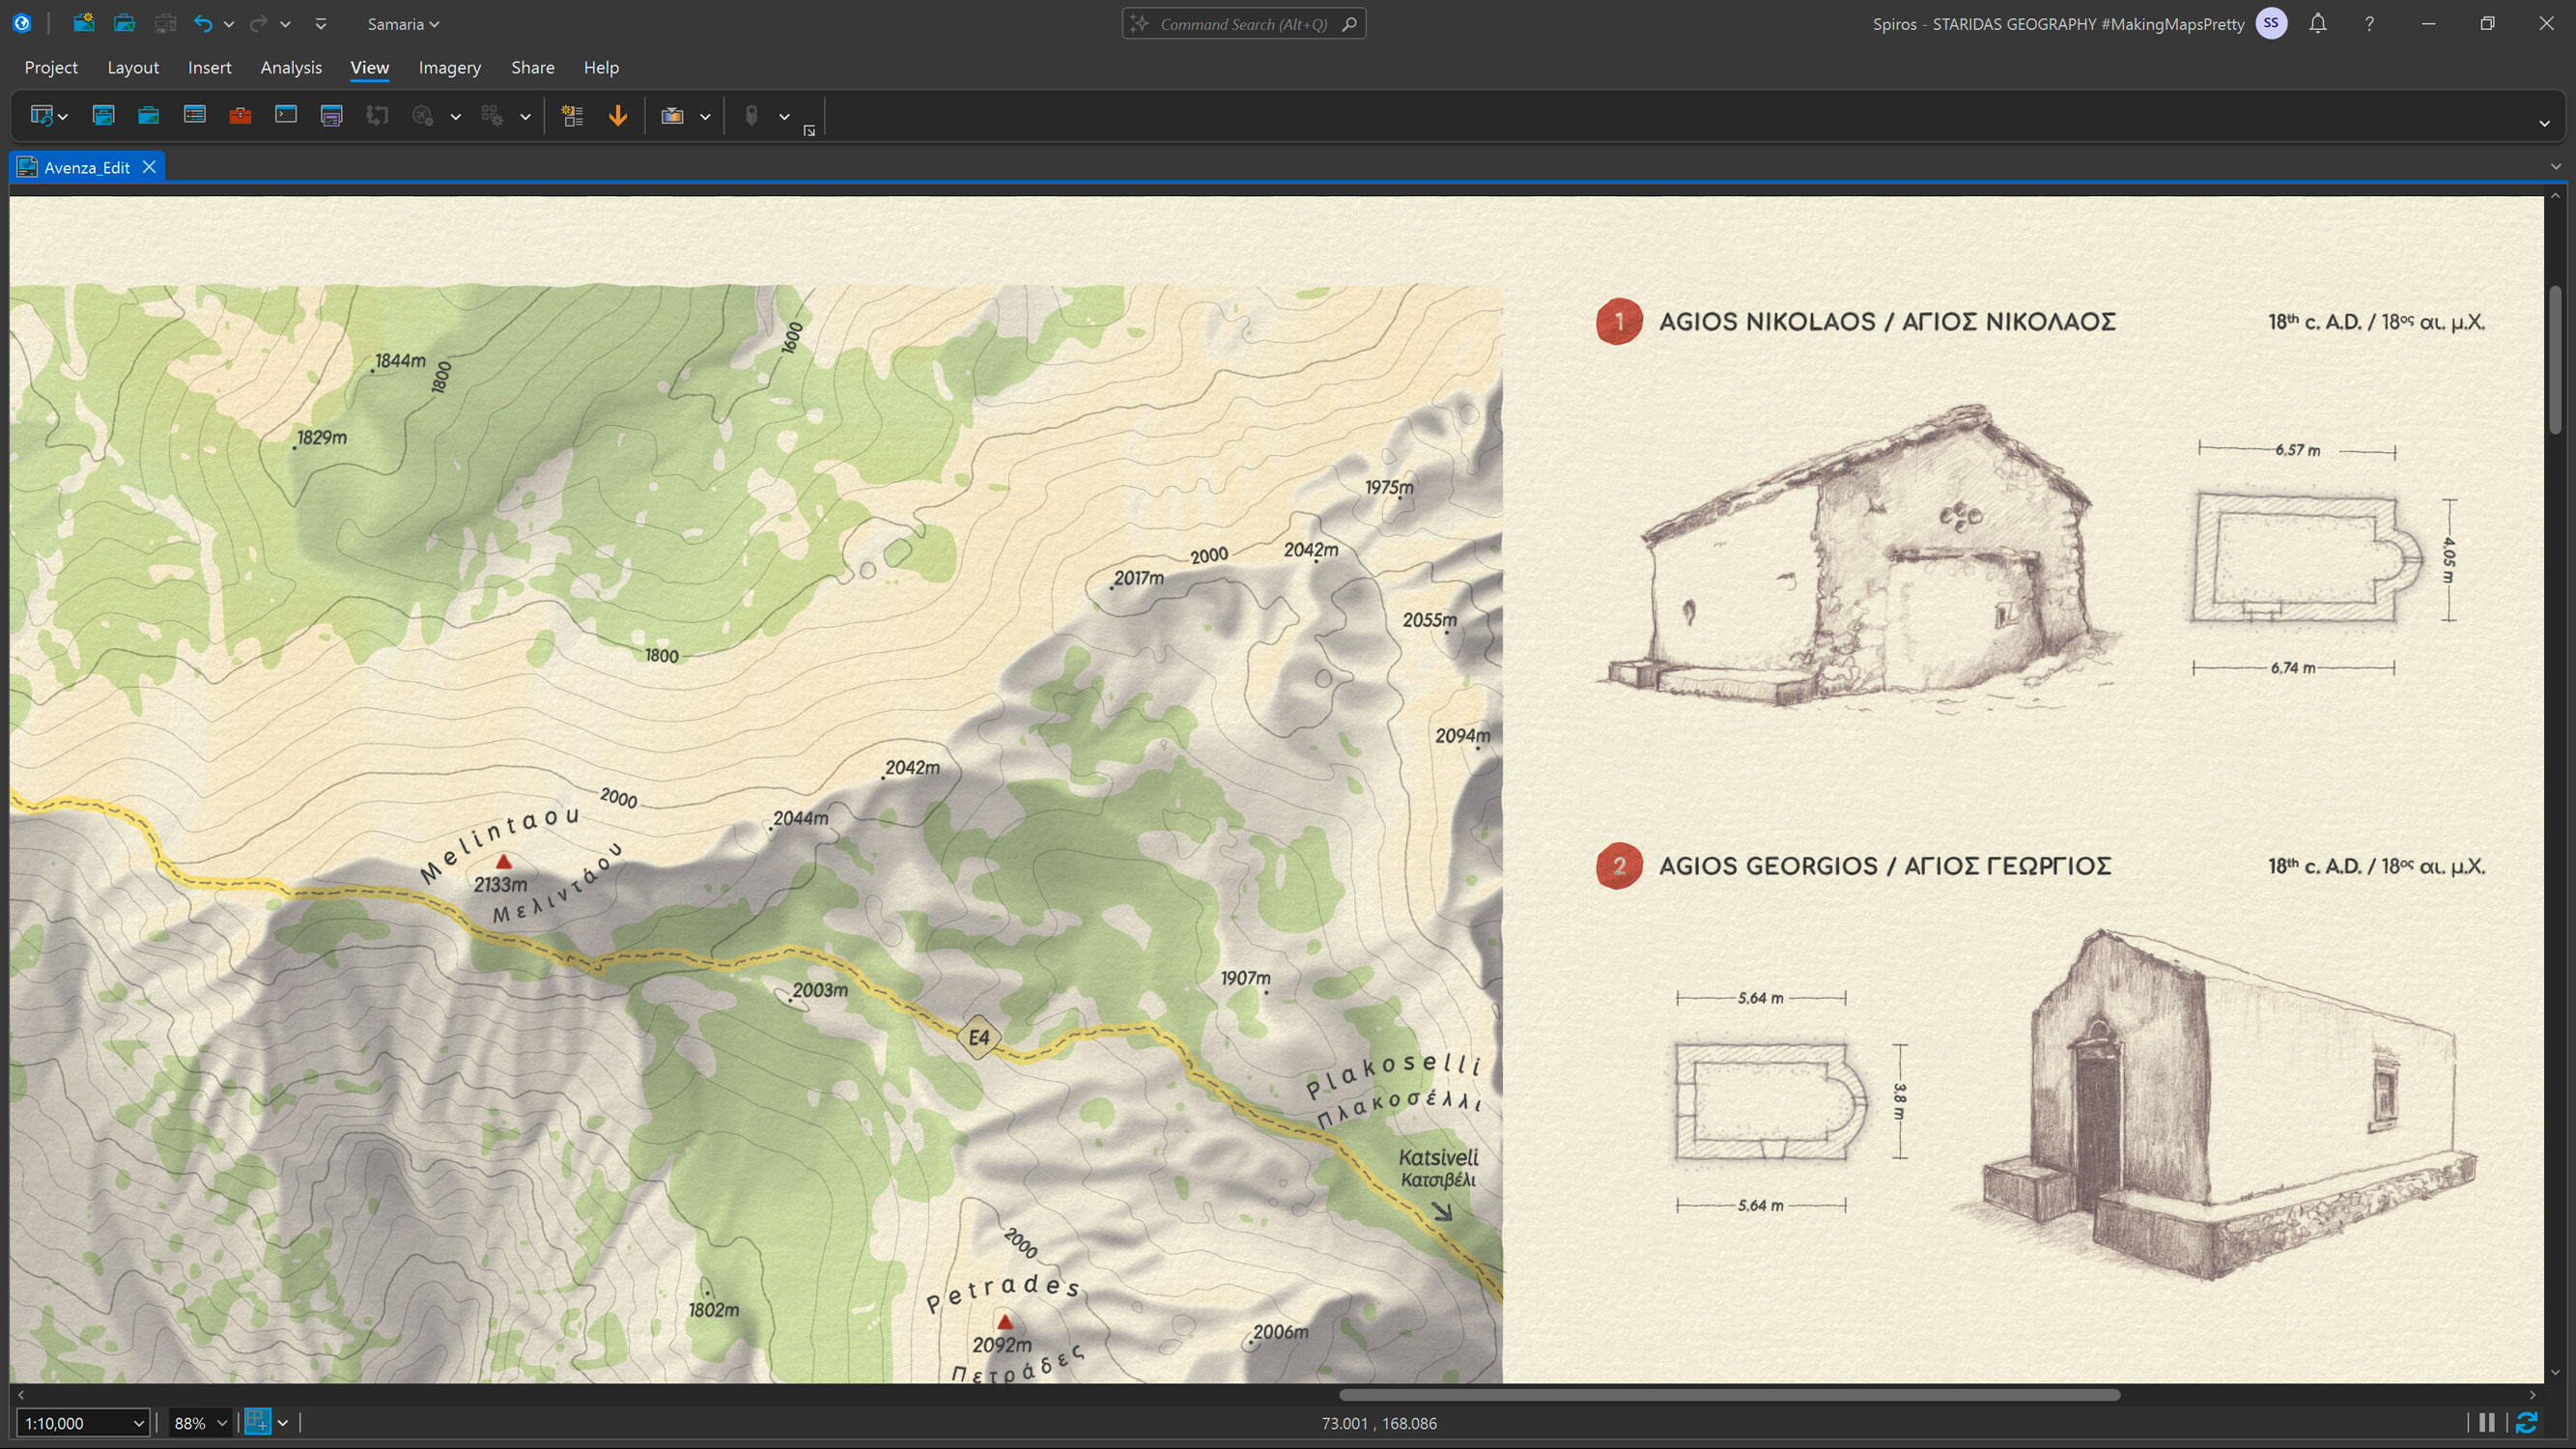Screen dimensions: 2576x1449
Task: Click the orange download arrow on the ribbon
Action: pyautogui.click(x=618, y=116)
